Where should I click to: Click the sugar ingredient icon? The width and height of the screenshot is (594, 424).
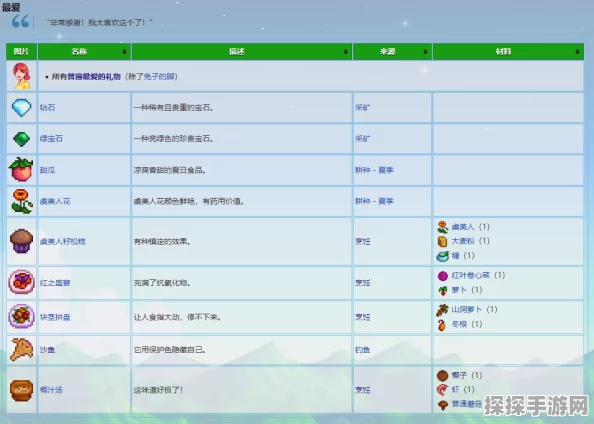point(442,257)
